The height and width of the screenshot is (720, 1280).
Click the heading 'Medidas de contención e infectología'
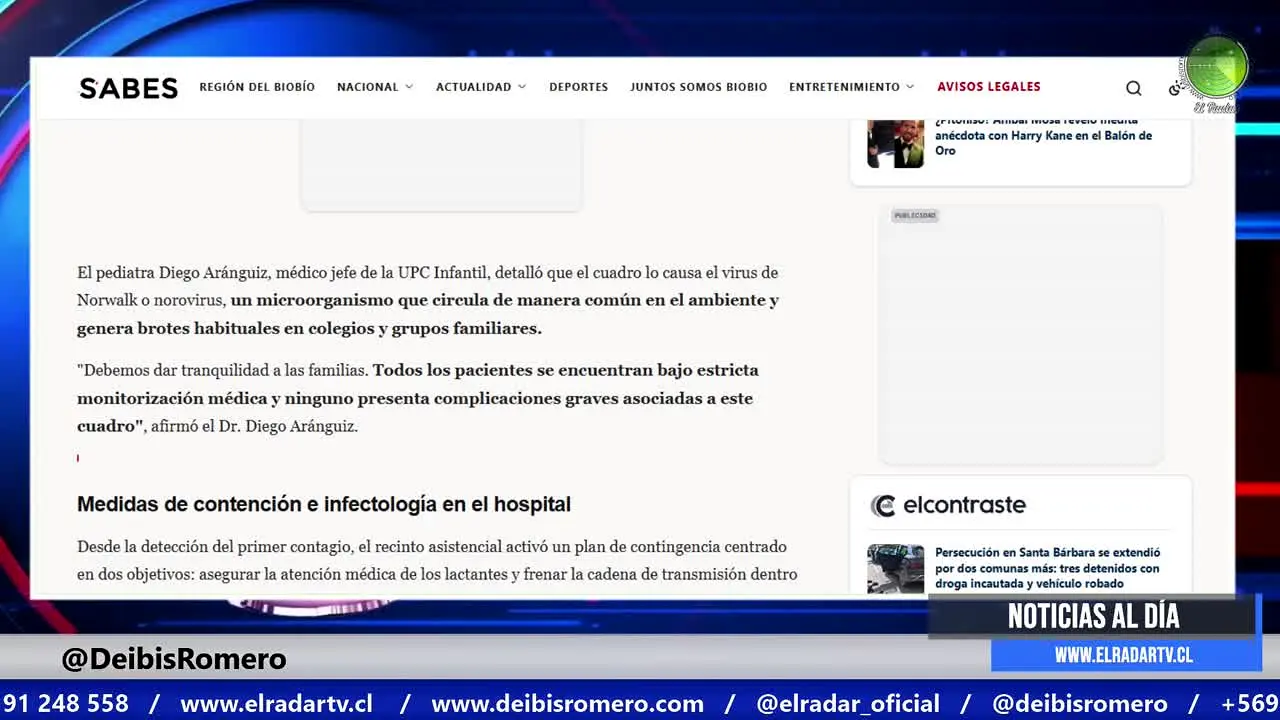click(x=324, y=504)
